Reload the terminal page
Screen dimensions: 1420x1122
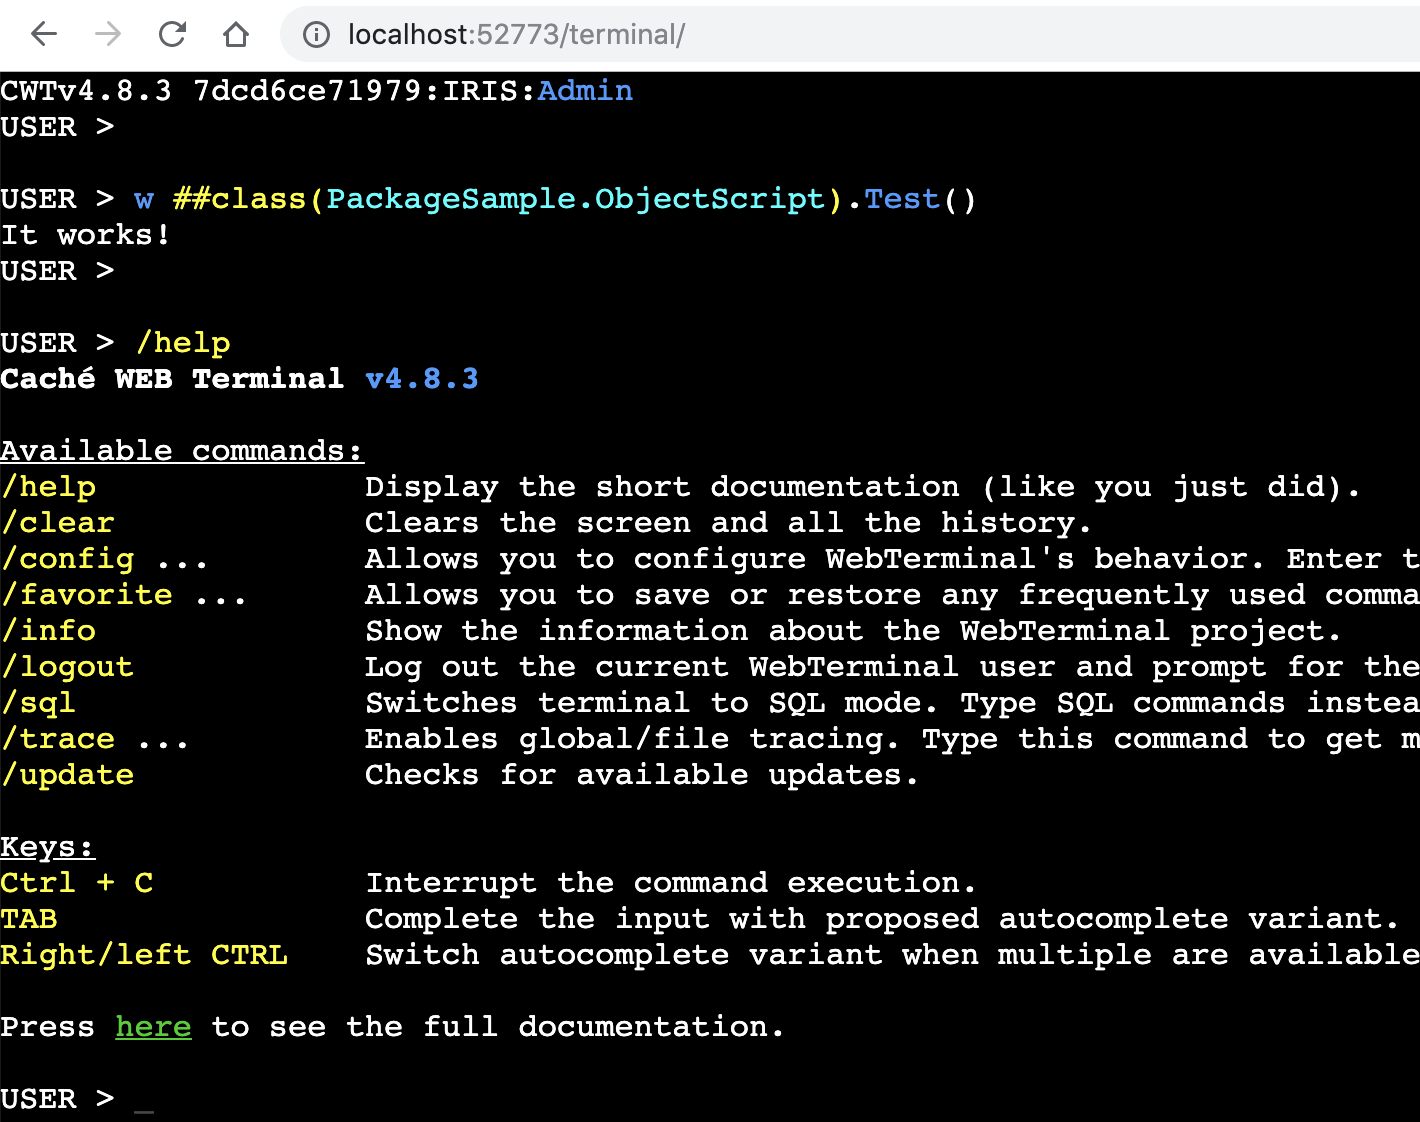click(x=172, y=35)
